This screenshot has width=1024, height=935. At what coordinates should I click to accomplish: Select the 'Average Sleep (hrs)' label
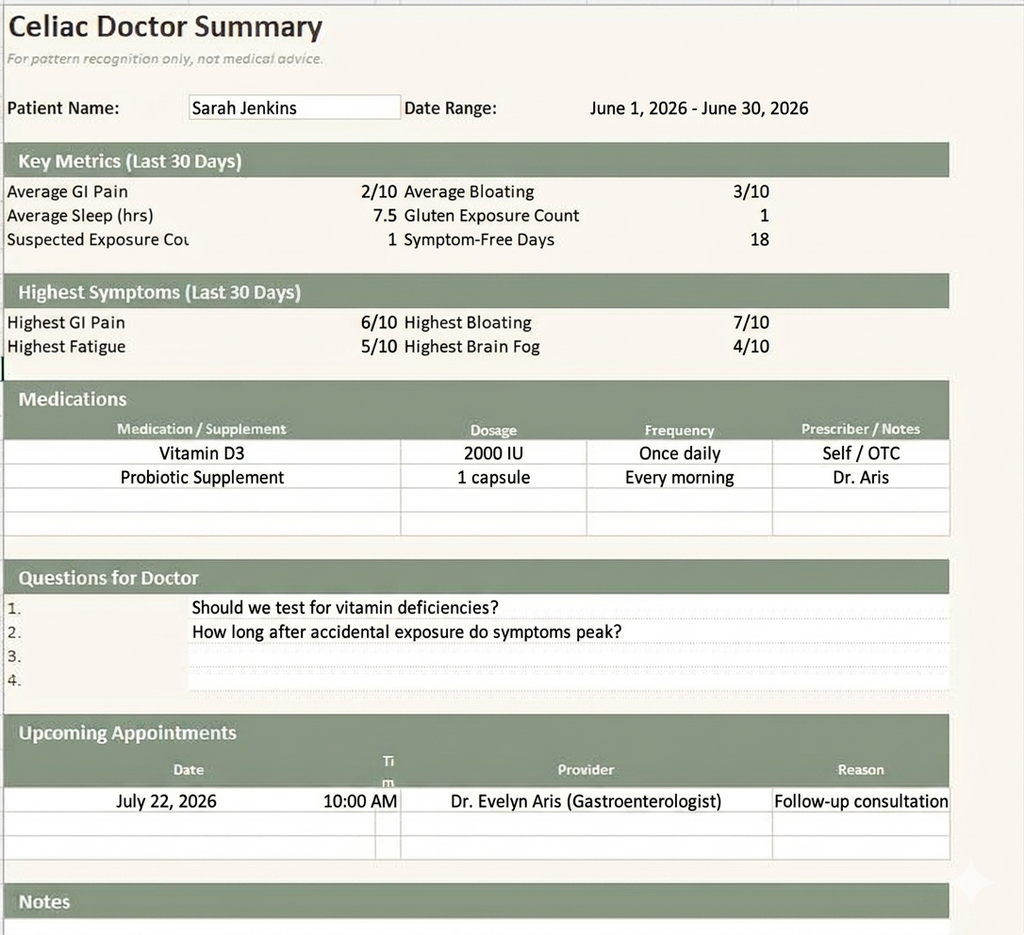[80, 215]
